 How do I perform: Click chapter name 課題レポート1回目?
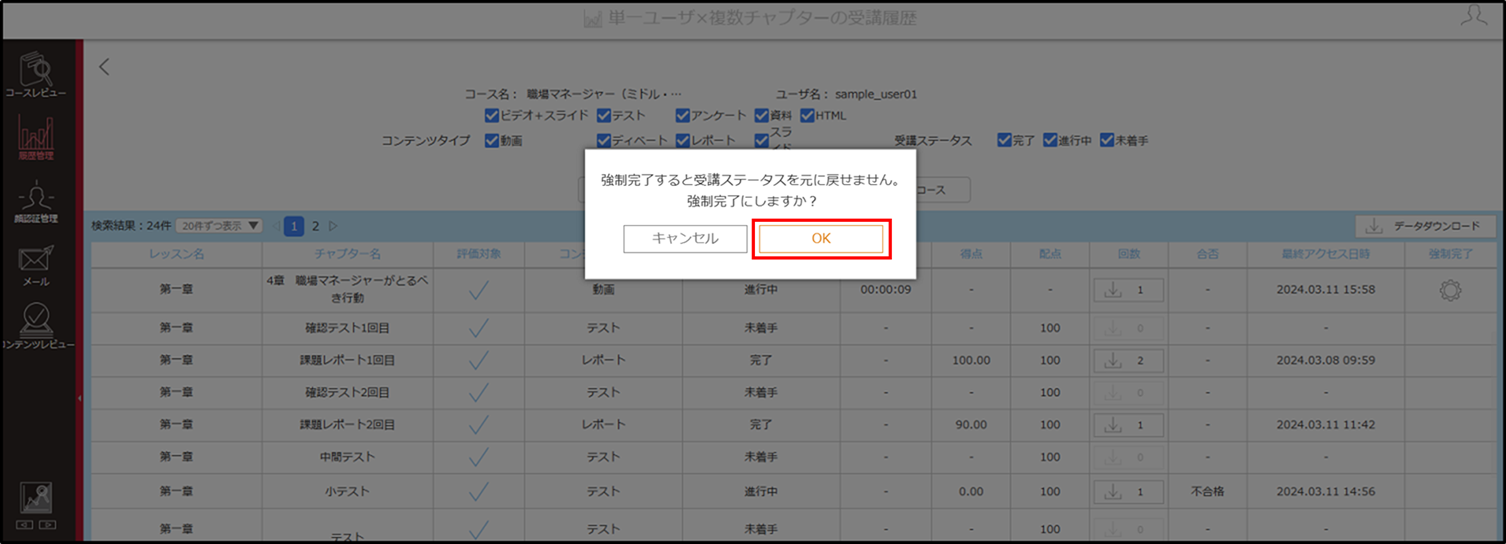tap(347, 360)
